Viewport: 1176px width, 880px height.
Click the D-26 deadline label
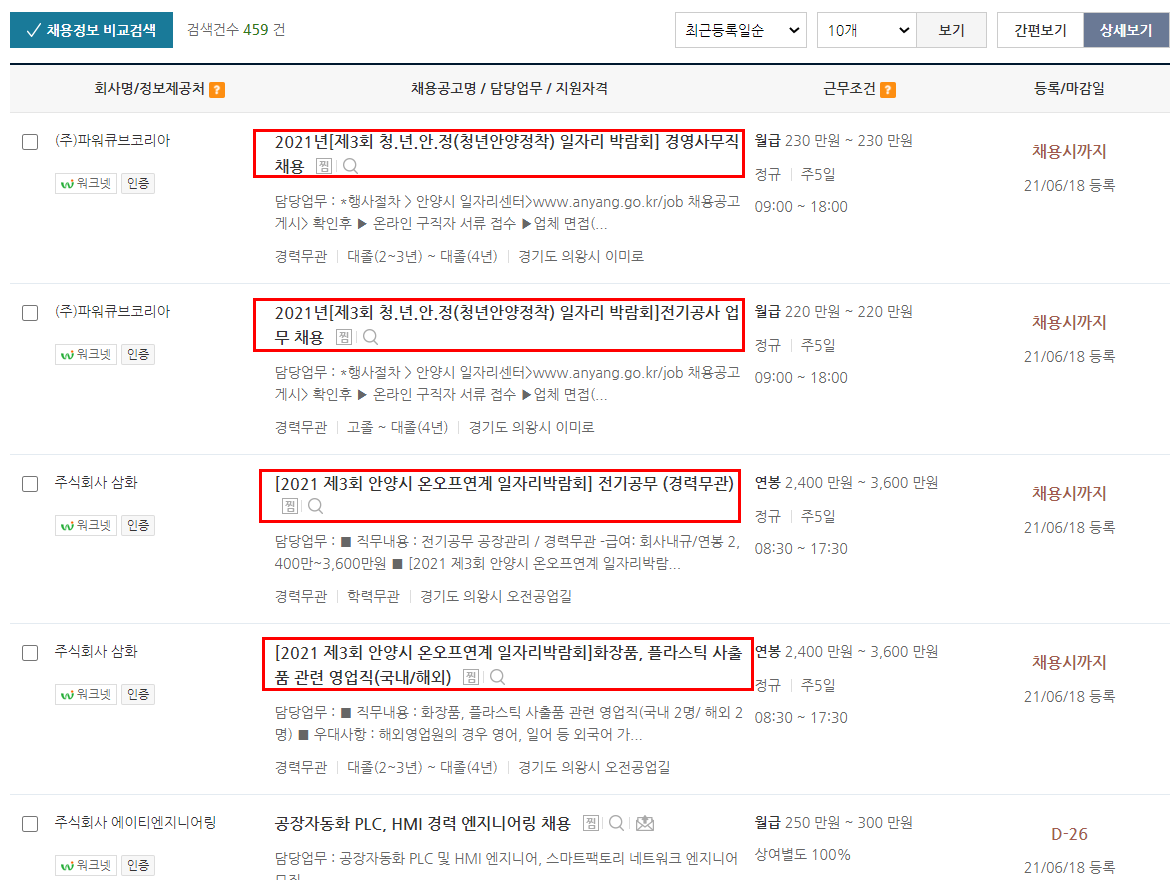[1069, 834]
